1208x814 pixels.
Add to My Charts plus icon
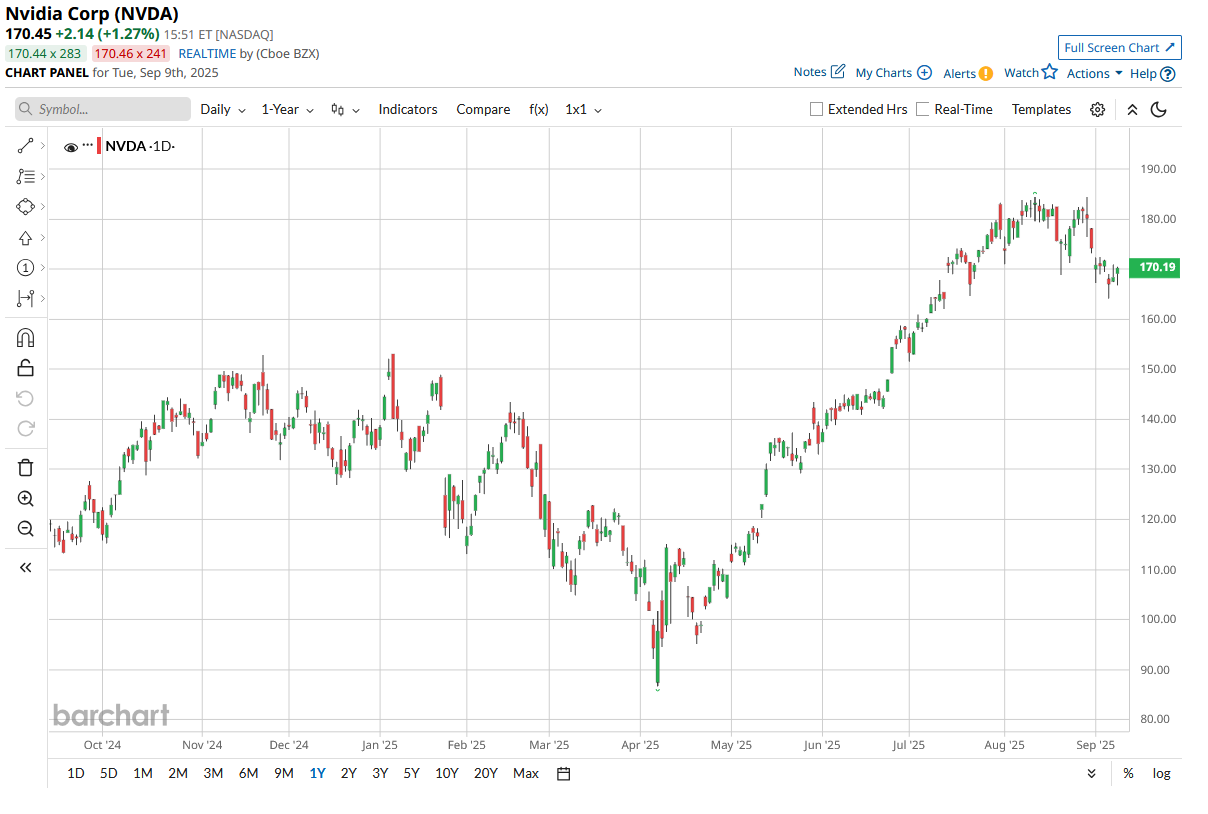[924, 72]
